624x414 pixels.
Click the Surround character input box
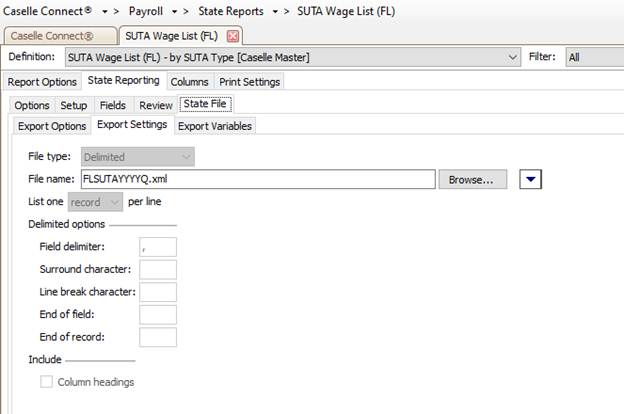[x=158, y=269]
